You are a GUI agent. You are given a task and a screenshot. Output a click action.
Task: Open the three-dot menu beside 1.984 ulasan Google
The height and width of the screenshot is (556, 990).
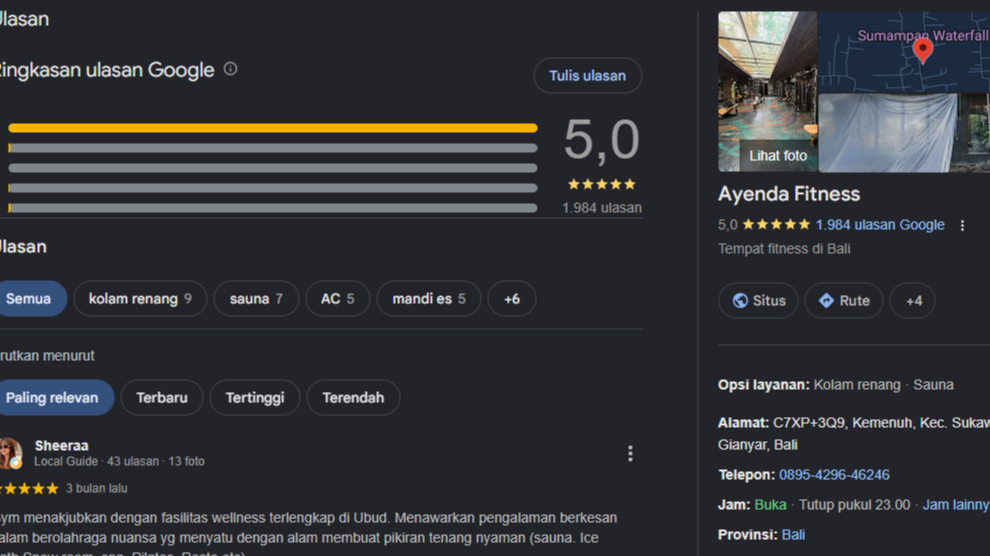point(962,225)
